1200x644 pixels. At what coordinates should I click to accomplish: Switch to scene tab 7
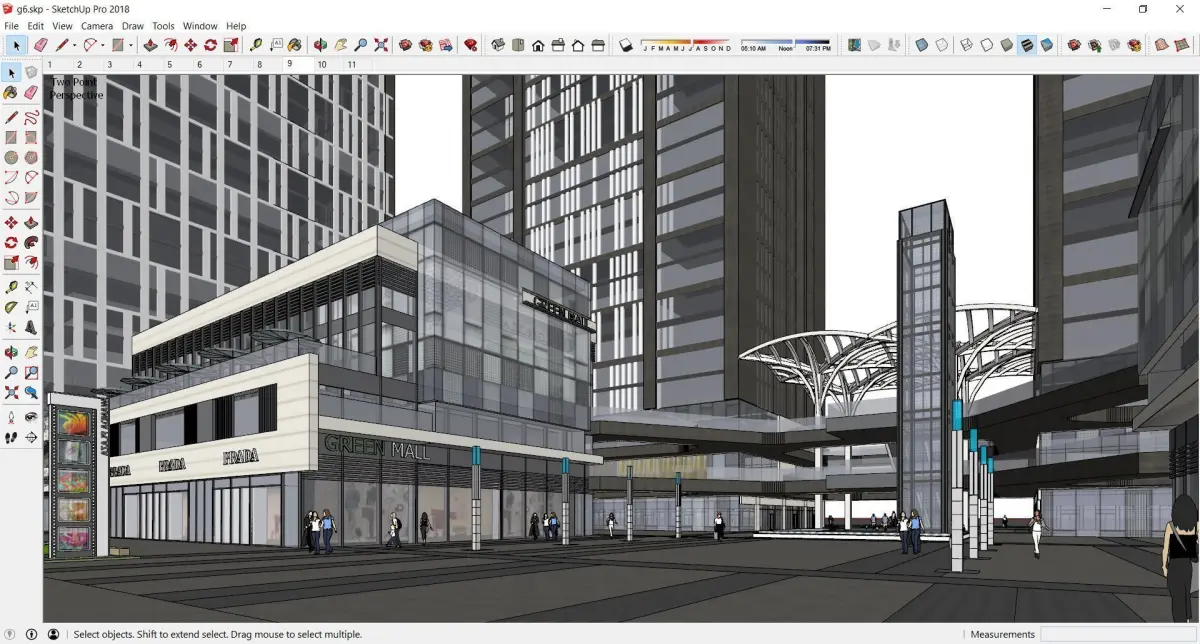coord(230,64)
